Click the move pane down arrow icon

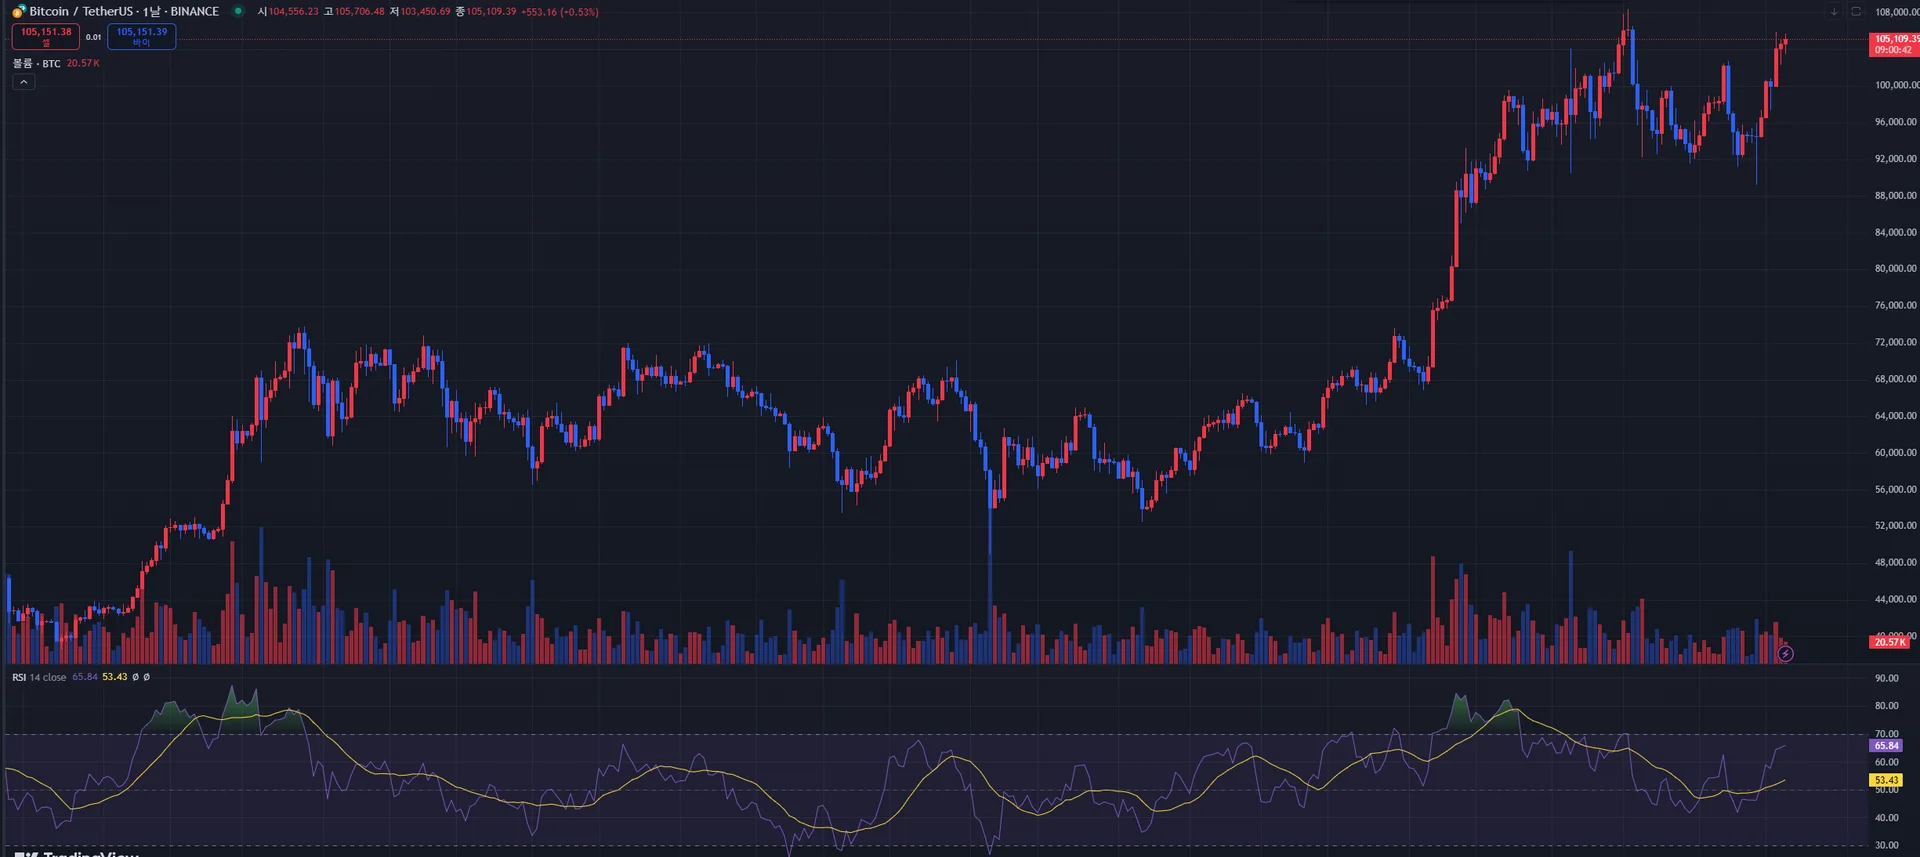click(x=1834, y=12)
